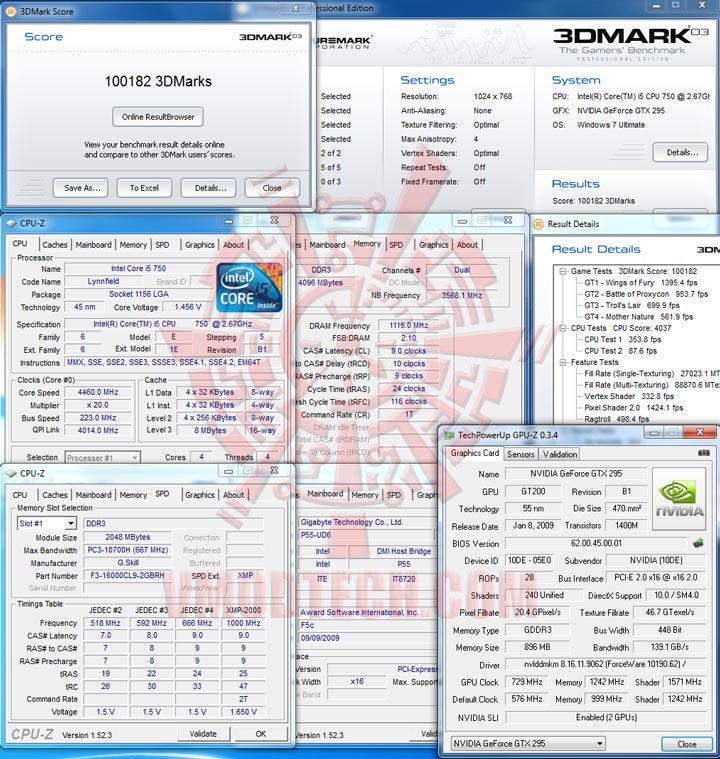Switch to Sensors tab in GPU-Z

click(x=521, y=454)
